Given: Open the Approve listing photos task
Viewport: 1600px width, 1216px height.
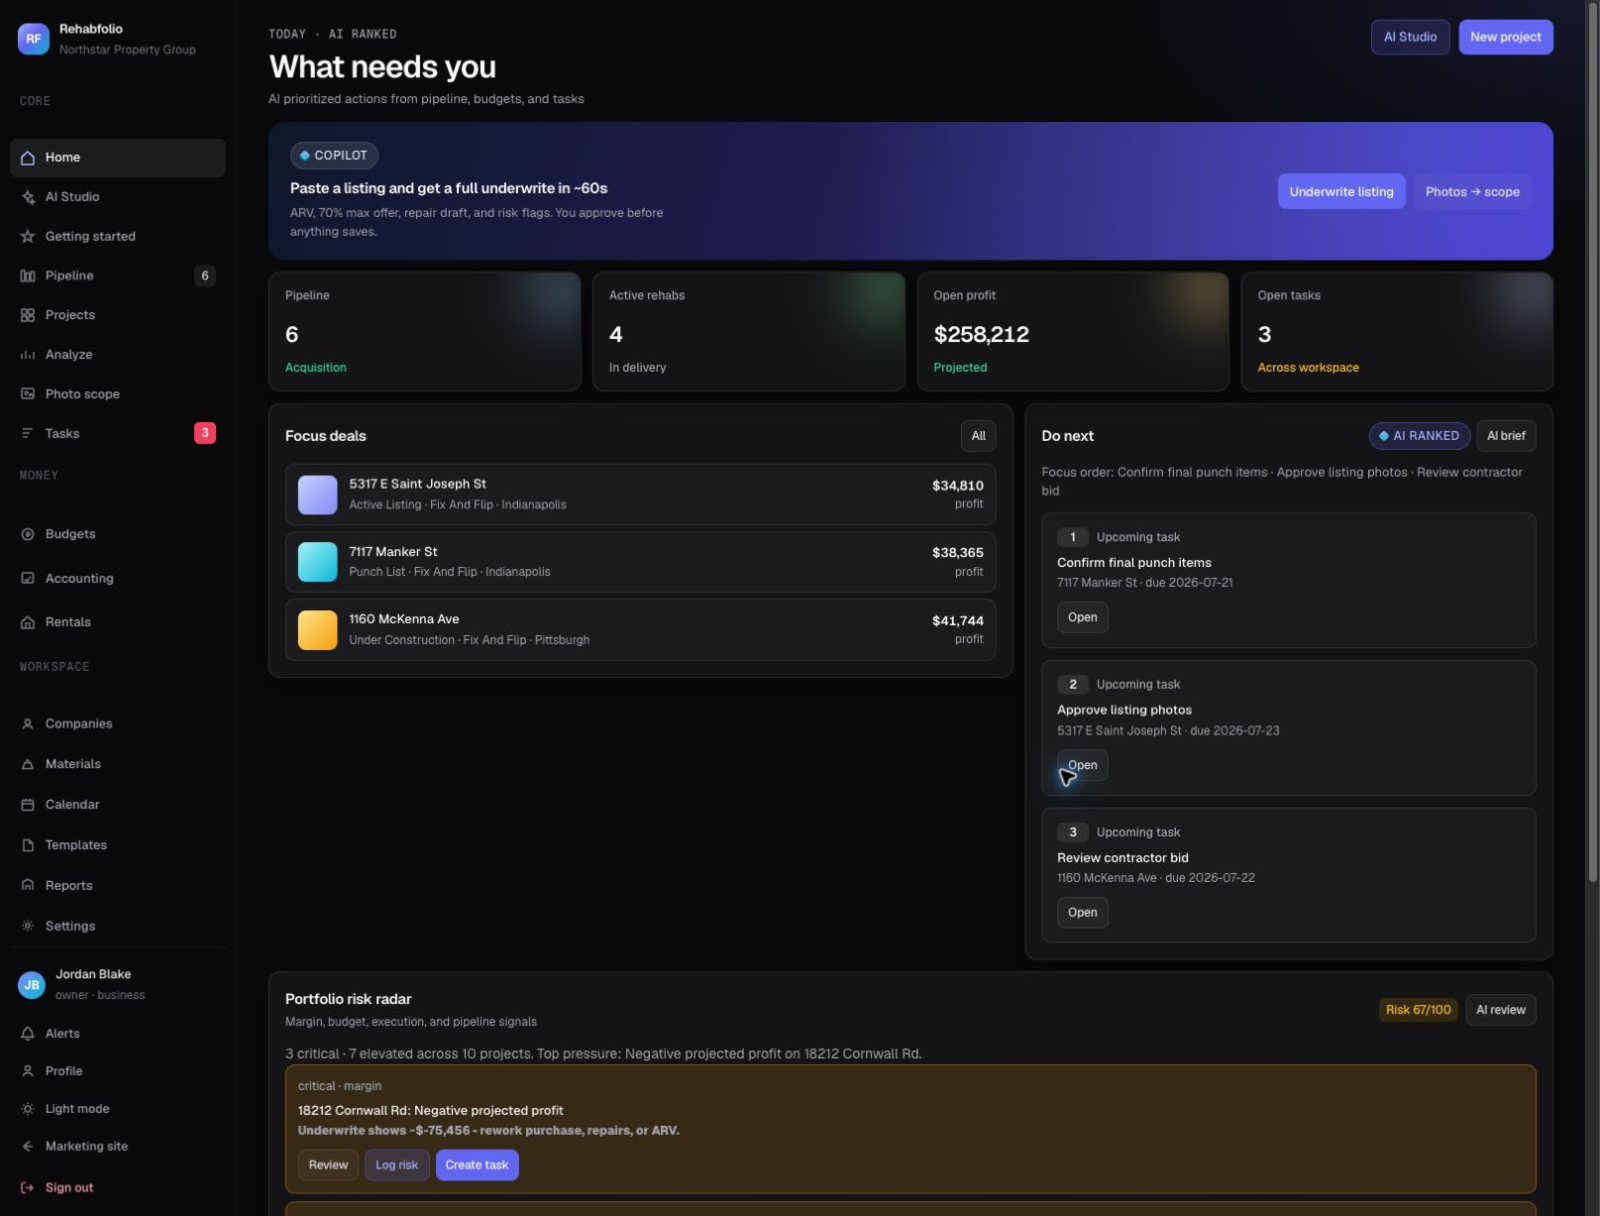Looking at the screenshot, I should click(1082, 765).
